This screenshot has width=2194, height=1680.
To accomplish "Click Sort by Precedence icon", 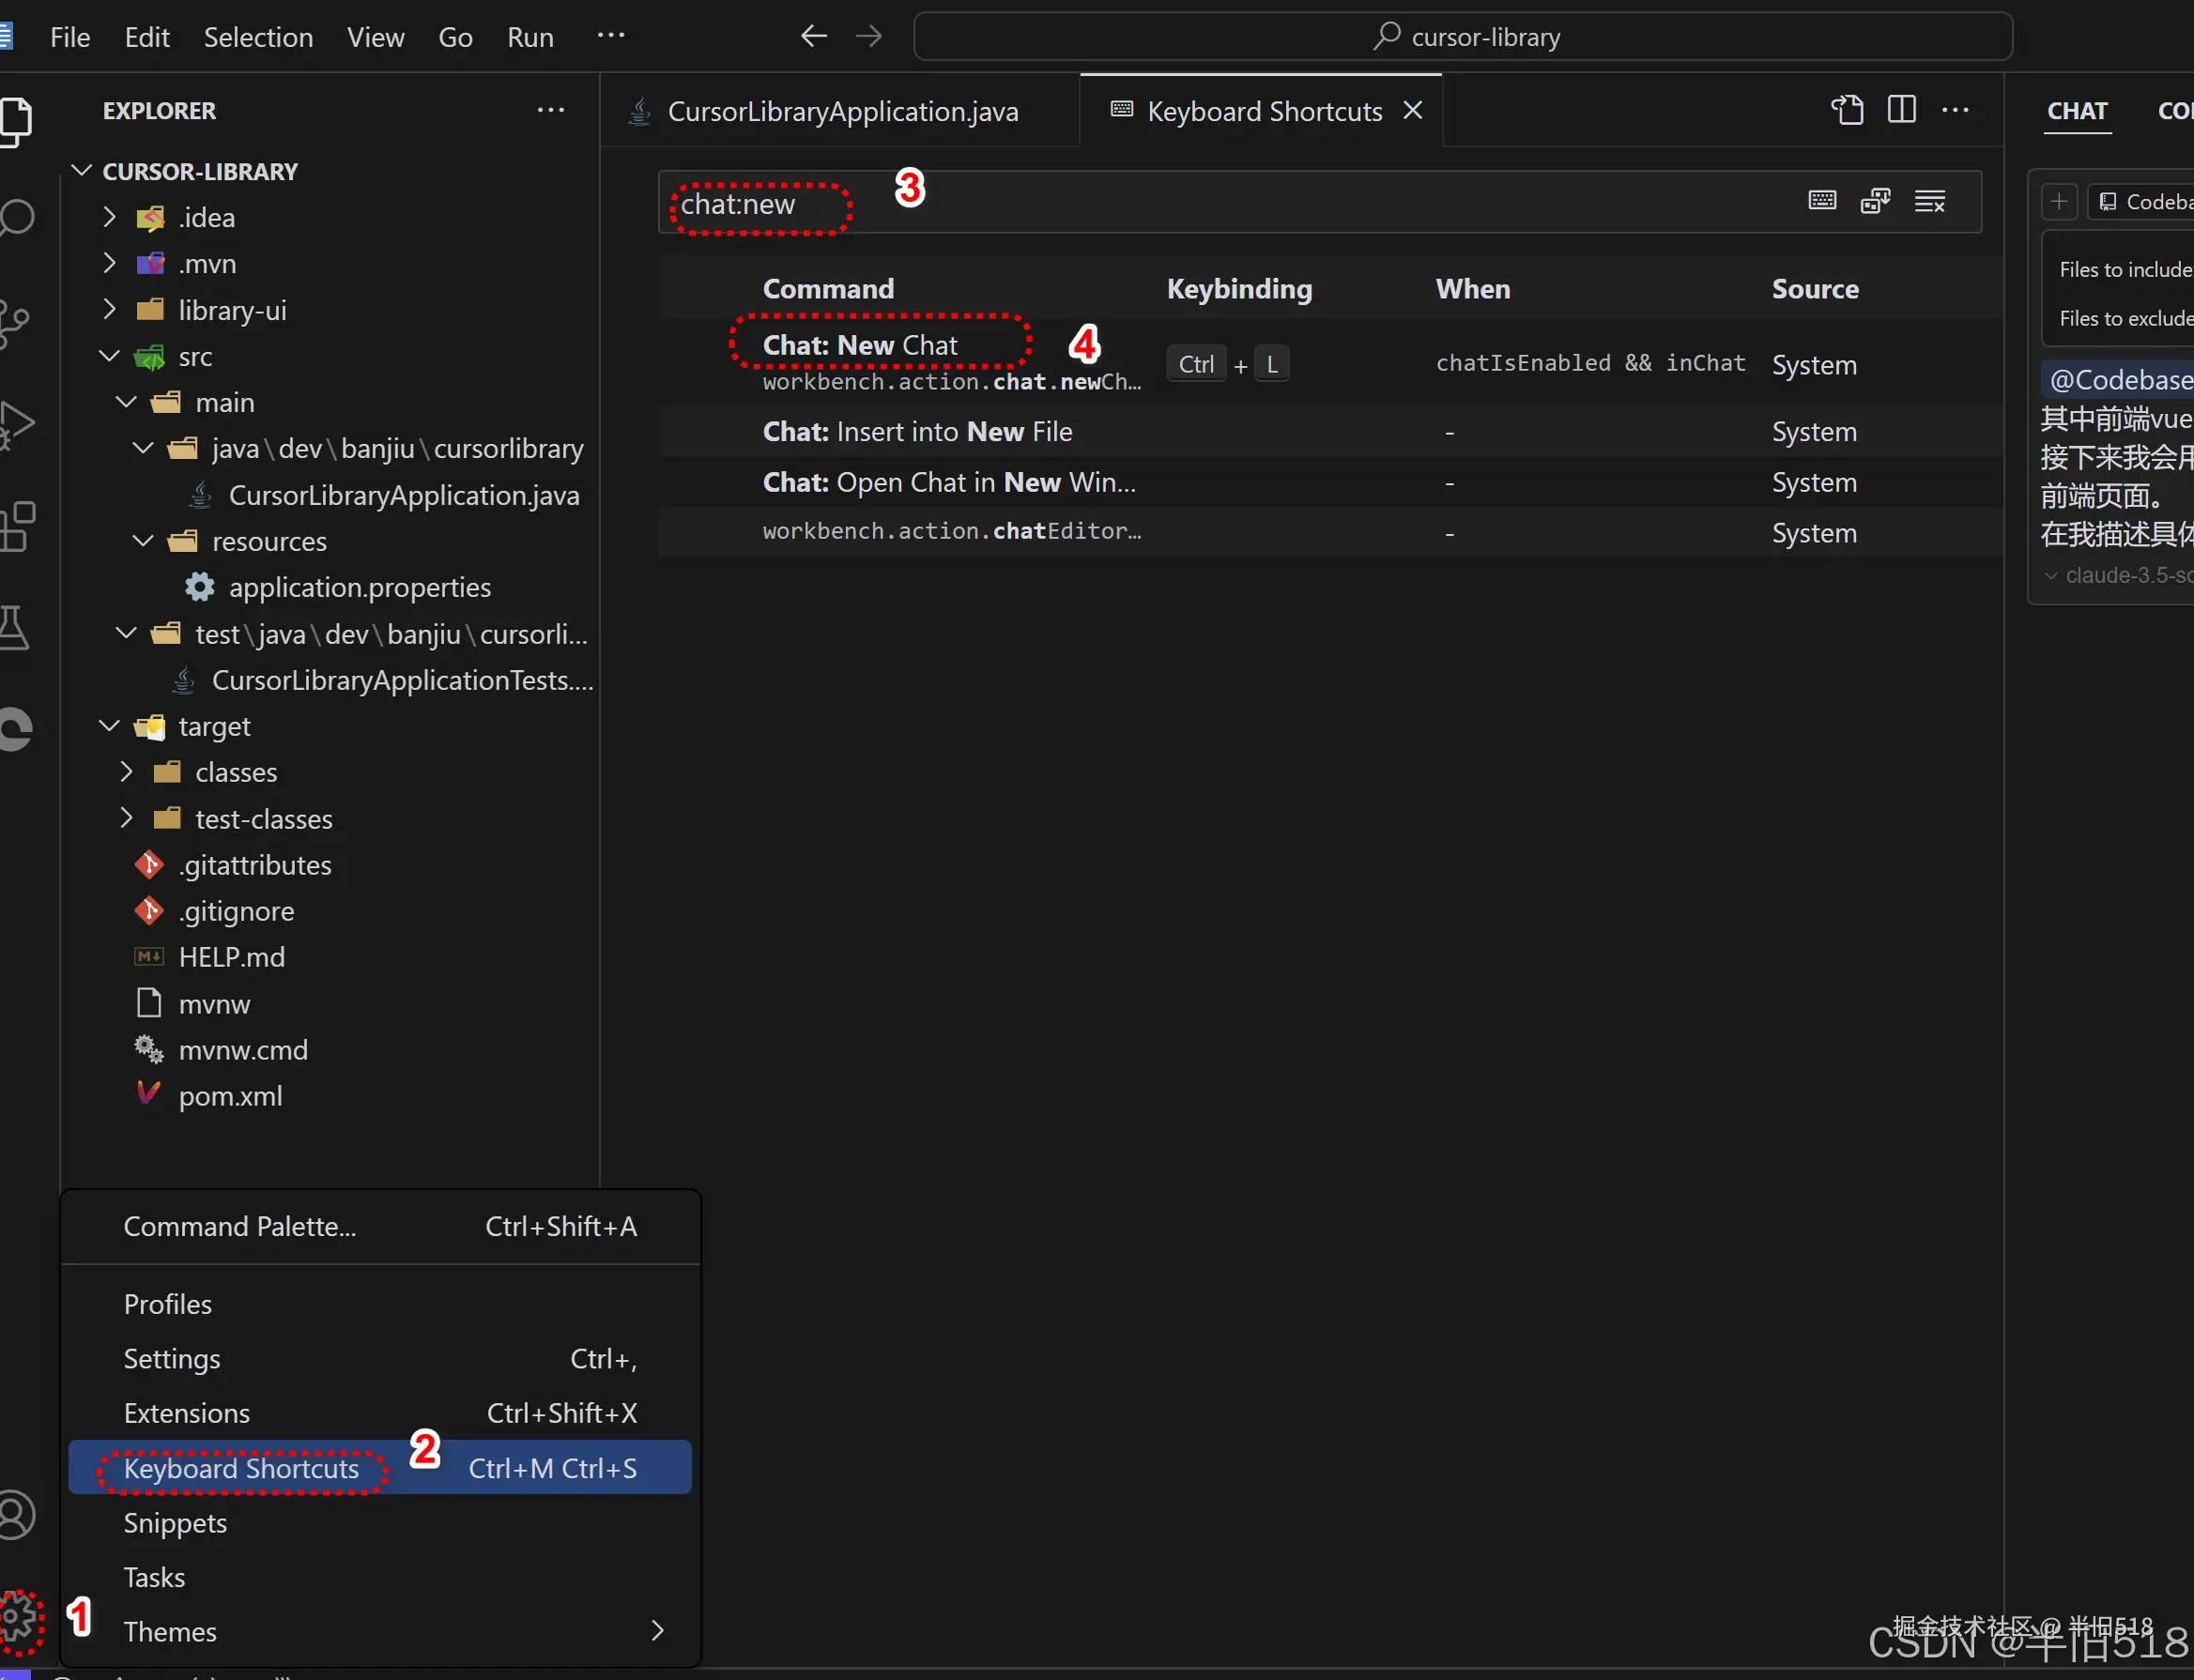I will (1875, 201).
